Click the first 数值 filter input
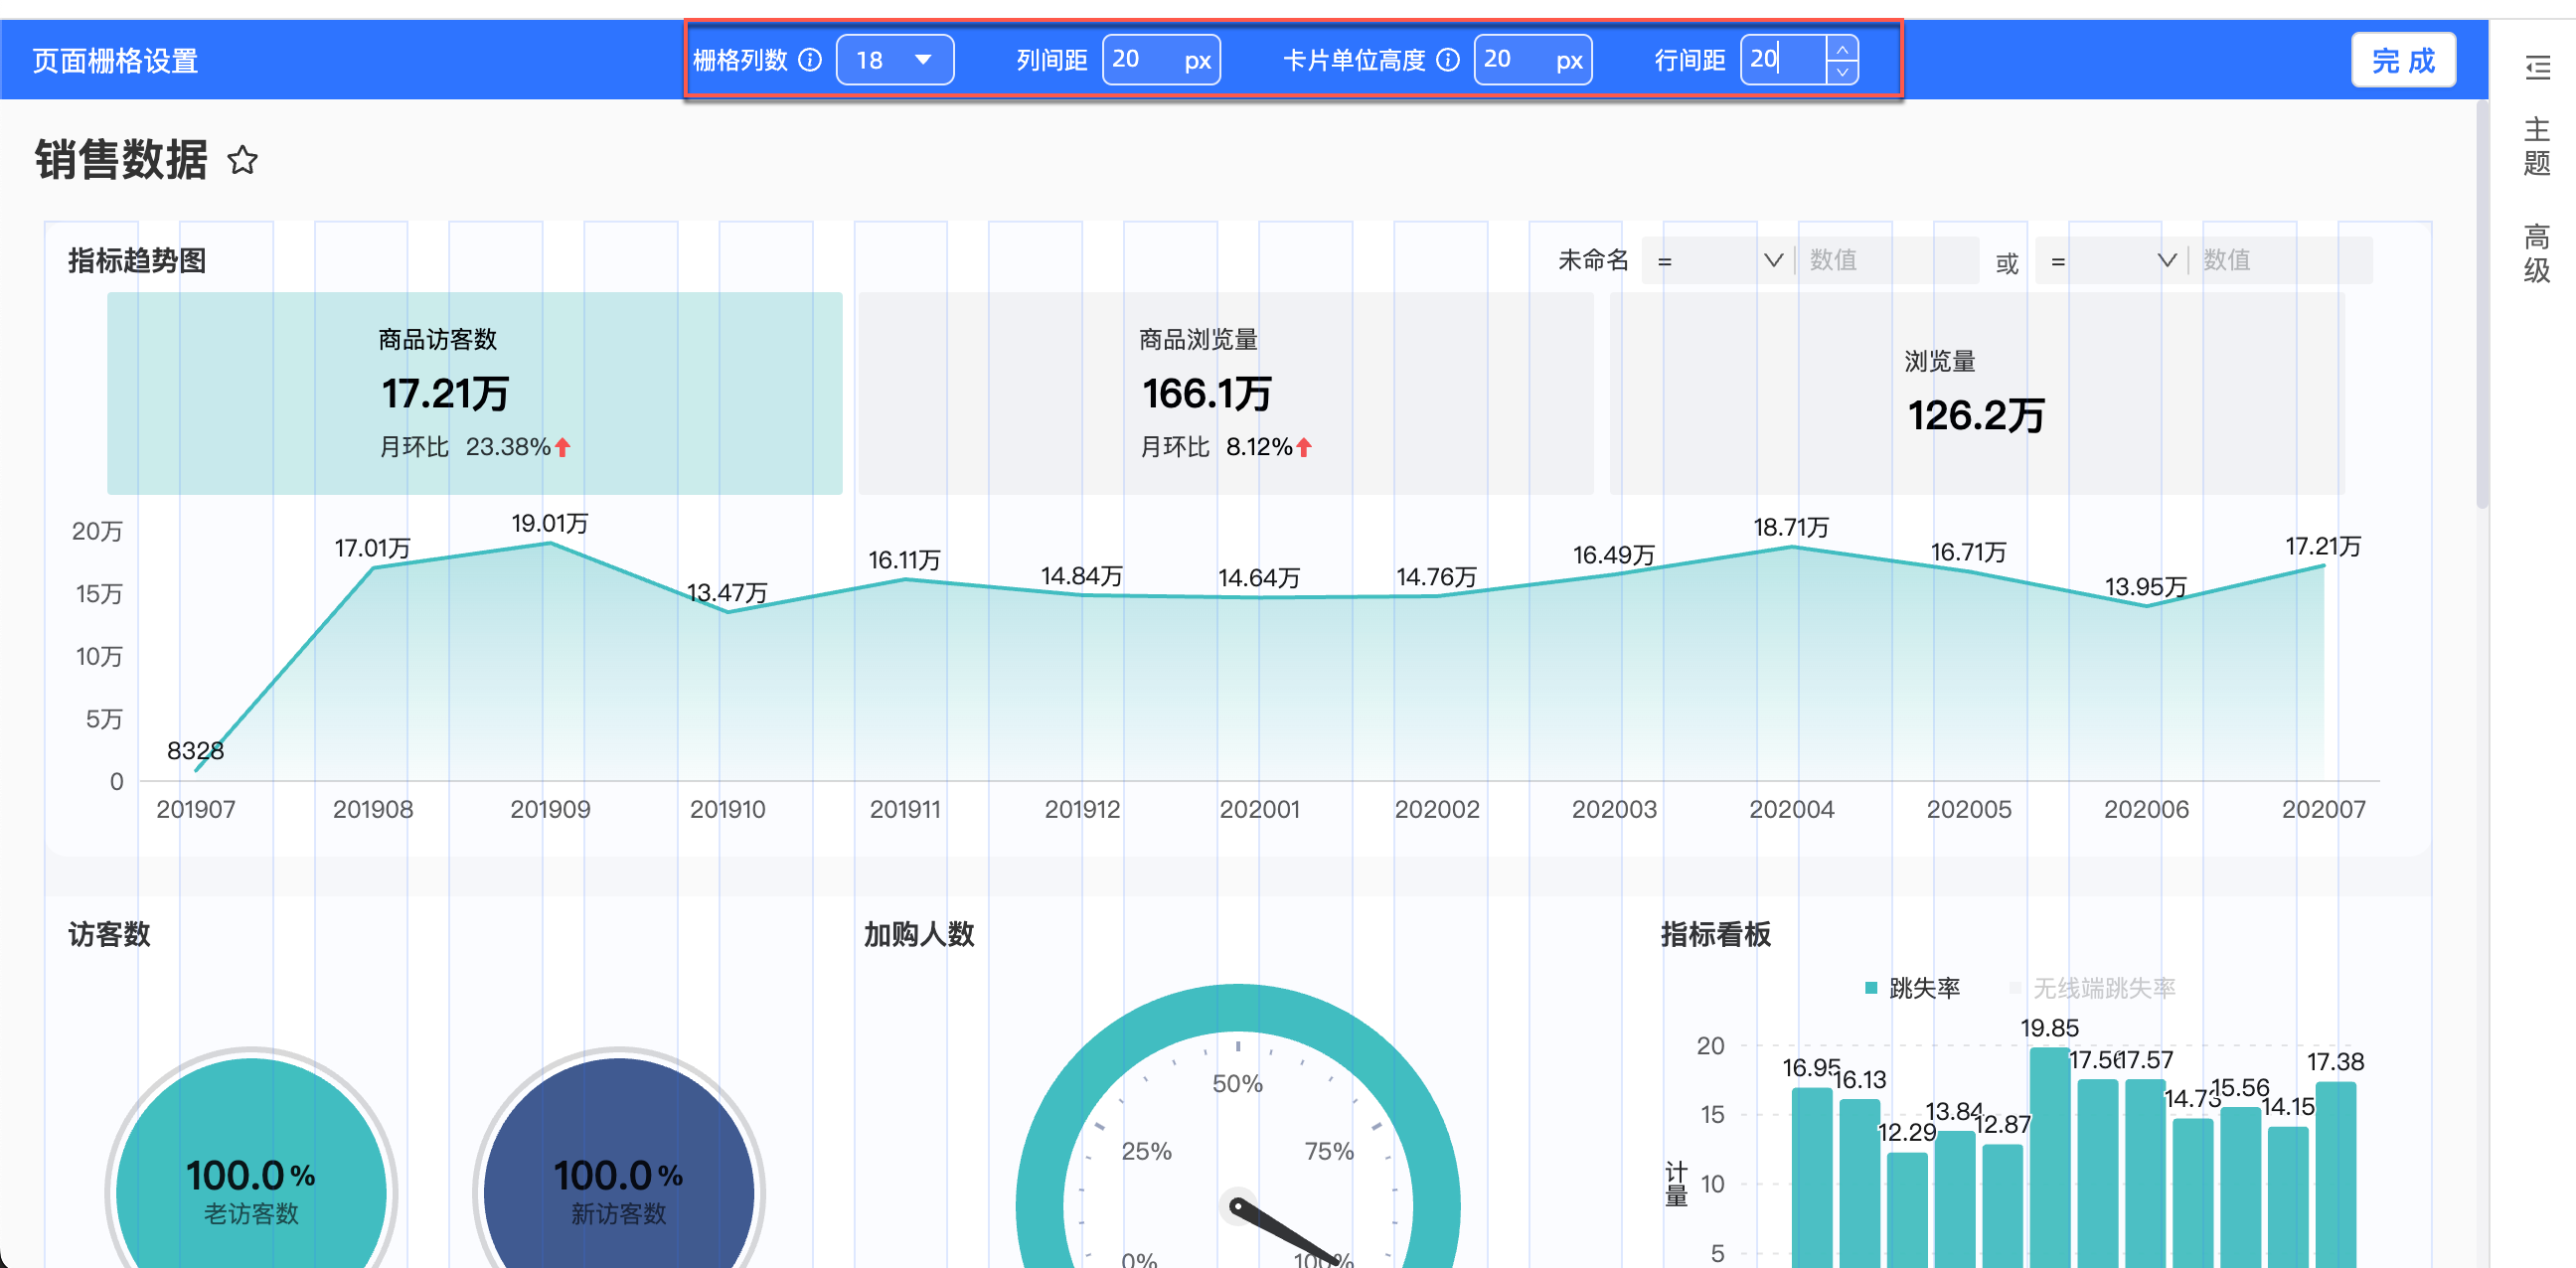Image resolution: width=2576 pixels, height=1268 pixels. 1886,261
